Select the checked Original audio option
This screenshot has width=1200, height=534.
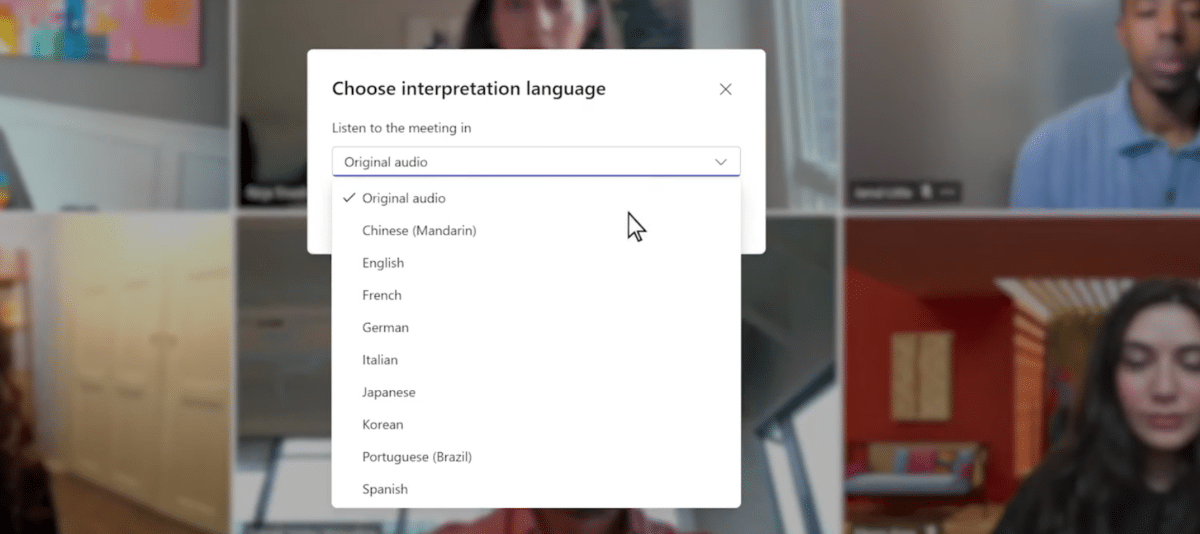(x=403, y=198)
